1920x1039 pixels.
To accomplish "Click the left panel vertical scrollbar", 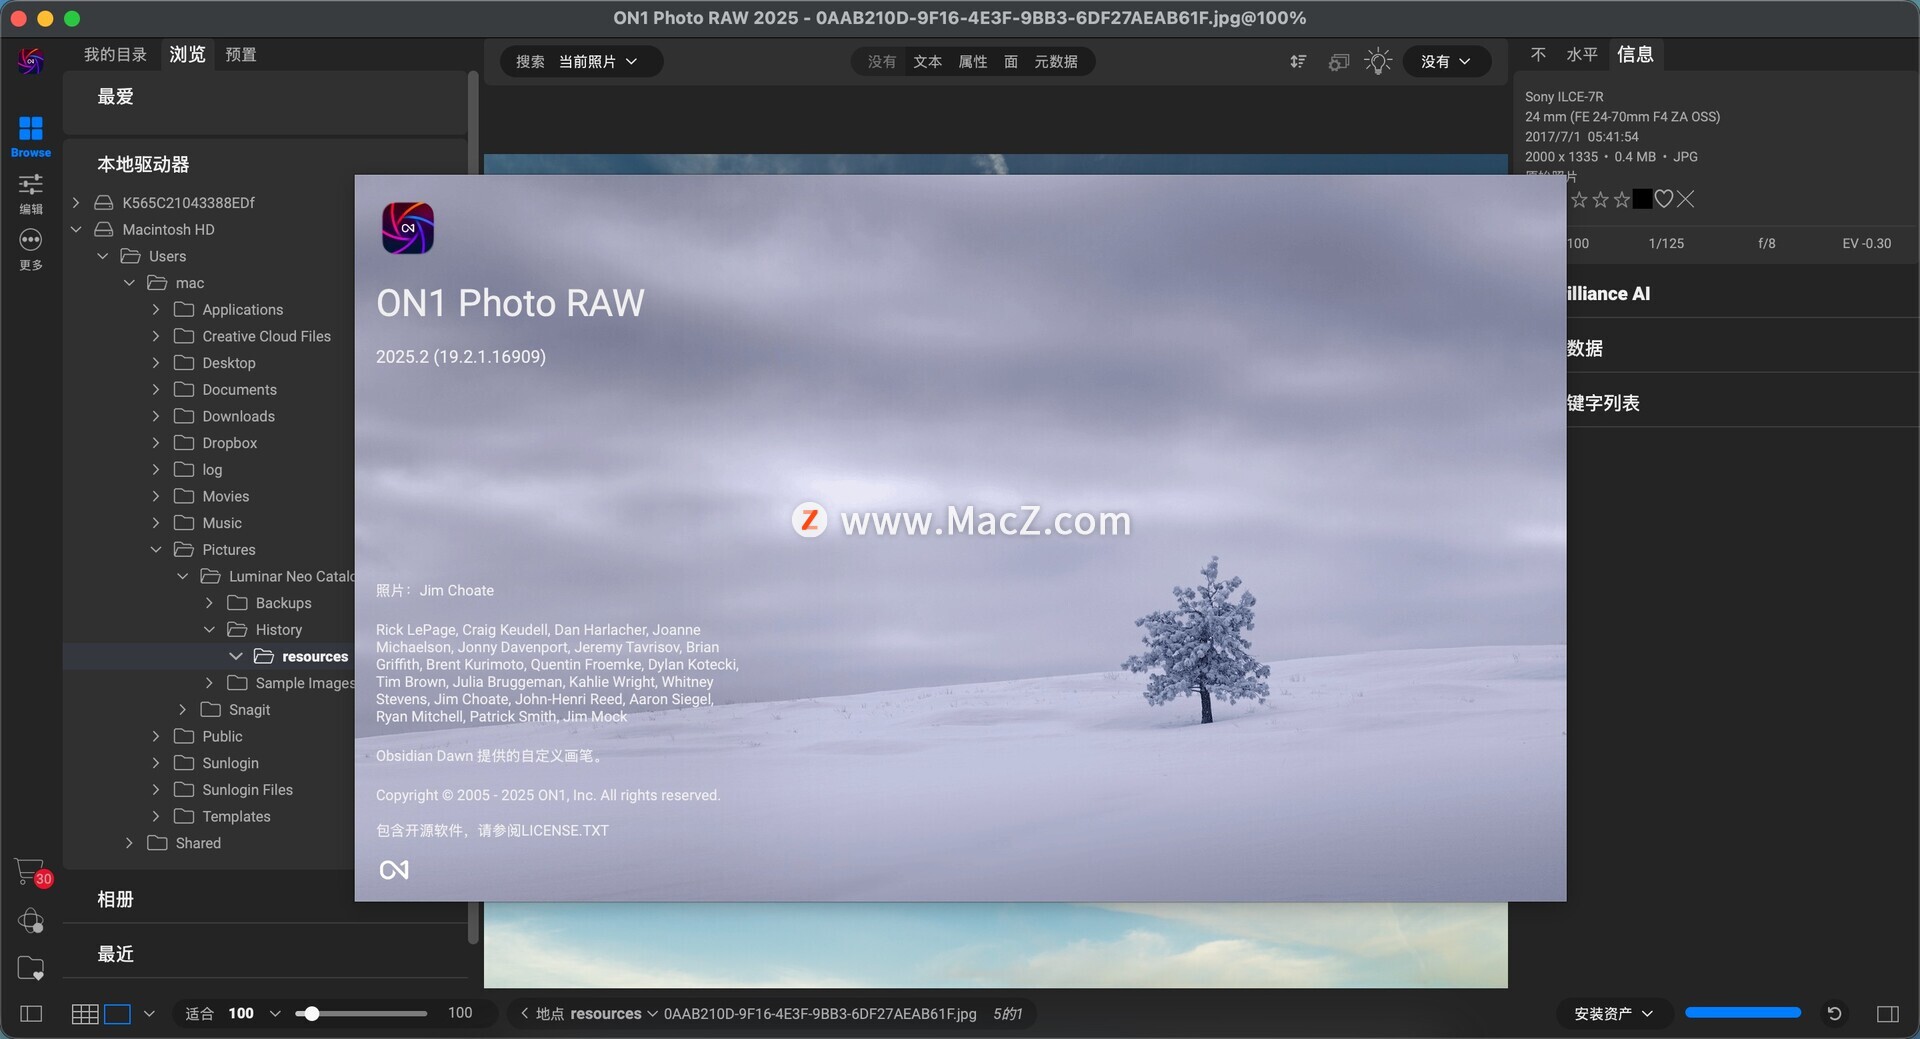I will point(473,506).
